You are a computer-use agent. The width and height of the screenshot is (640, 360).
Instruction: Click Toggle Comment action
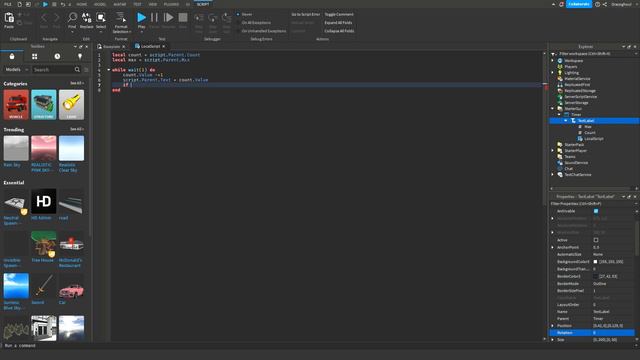[339, 14]
